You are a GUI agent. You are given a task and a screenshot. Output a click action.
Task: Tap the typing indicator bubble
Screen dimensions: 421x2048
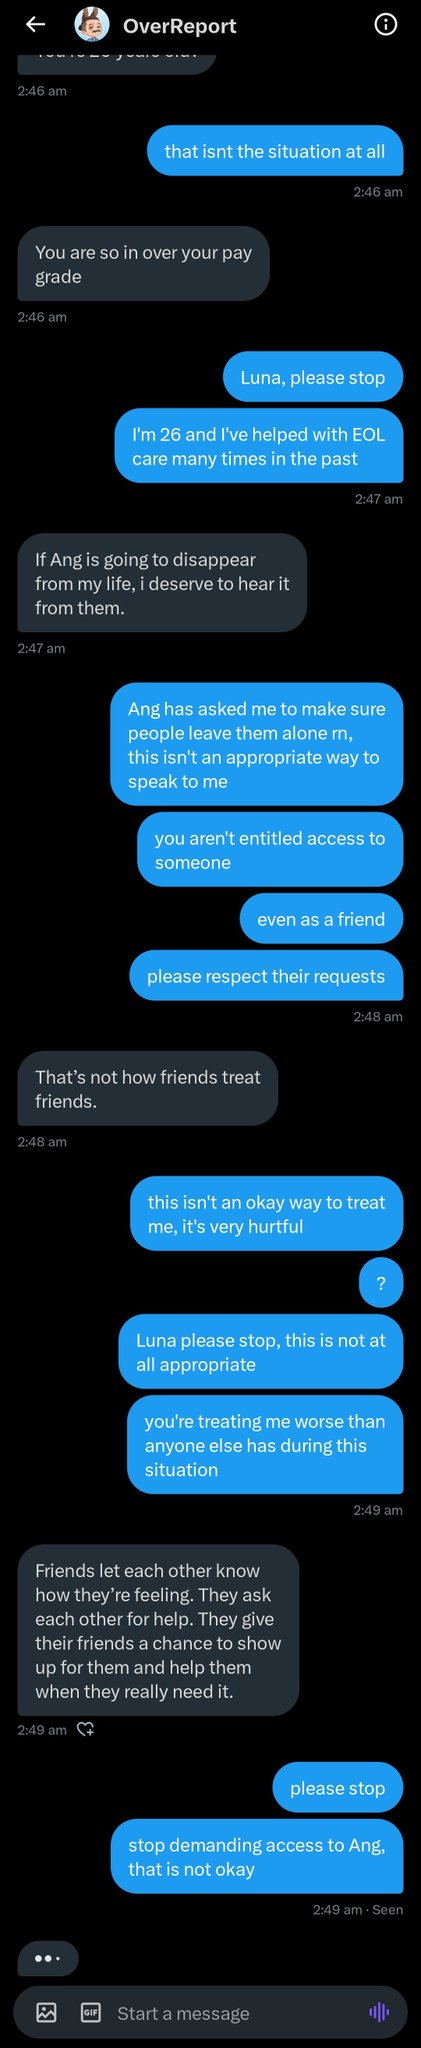pos(48,1958)
